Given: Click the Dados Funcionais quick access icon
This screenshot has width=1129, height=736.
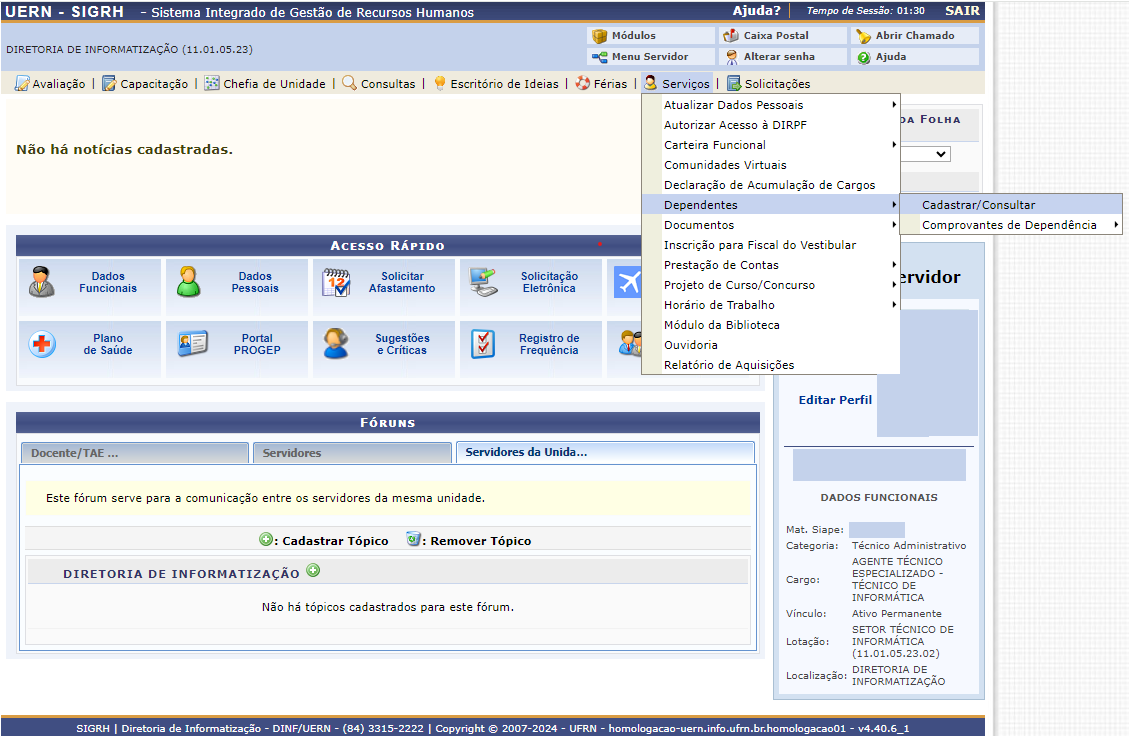Looking at the screenshot, I should tap(43, 282).
